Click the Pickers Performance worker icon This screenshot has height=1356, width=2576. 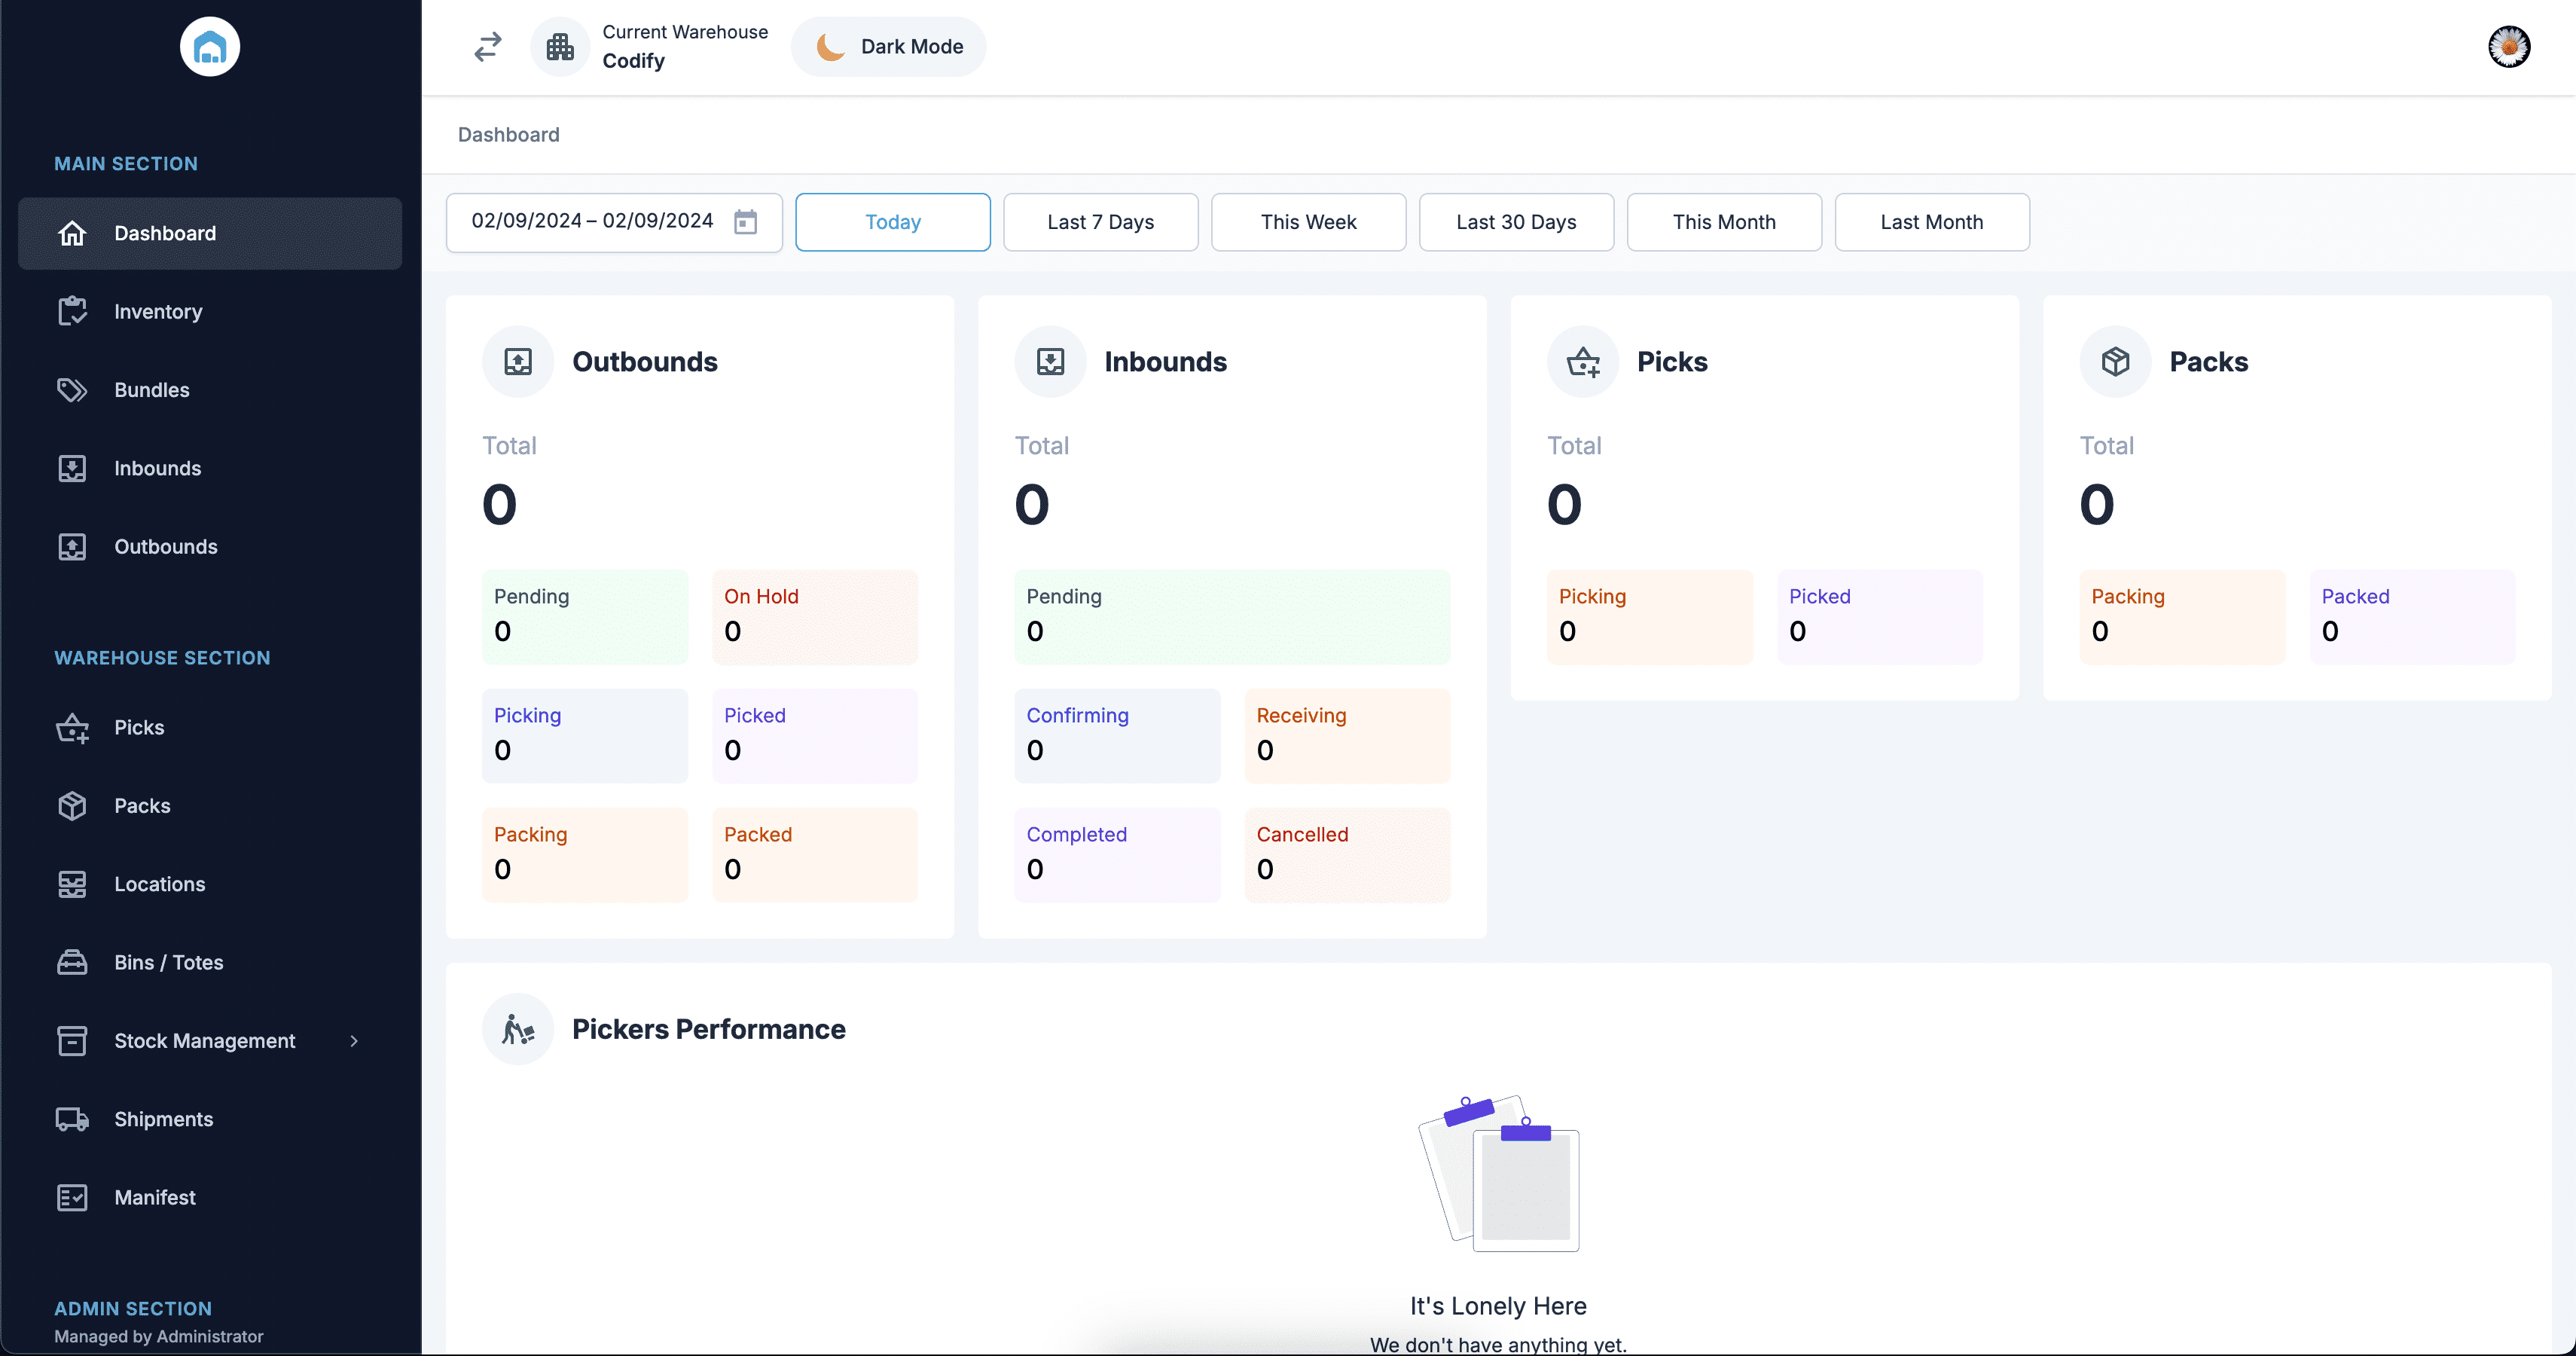(x=518, y=1029)
